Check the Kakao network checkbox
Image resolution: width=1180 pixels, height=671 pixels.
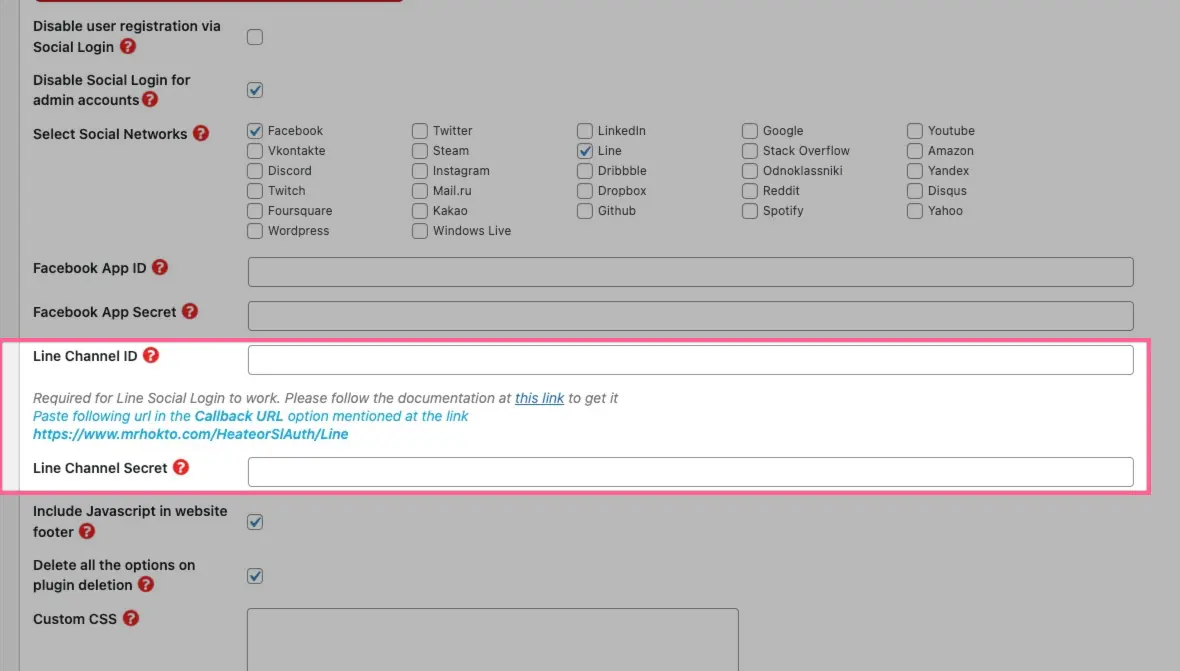click(420, 211)
